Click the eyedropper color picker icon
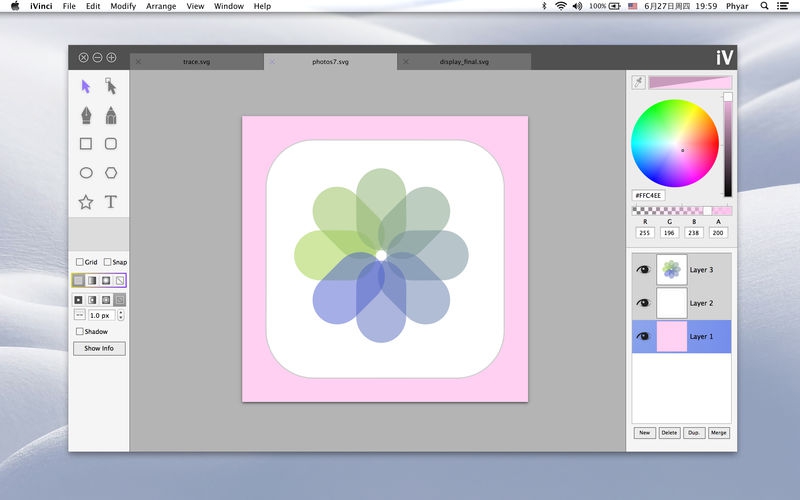Image resolution: width=800 pixels, height=500 pixels. tap(638, 82)
